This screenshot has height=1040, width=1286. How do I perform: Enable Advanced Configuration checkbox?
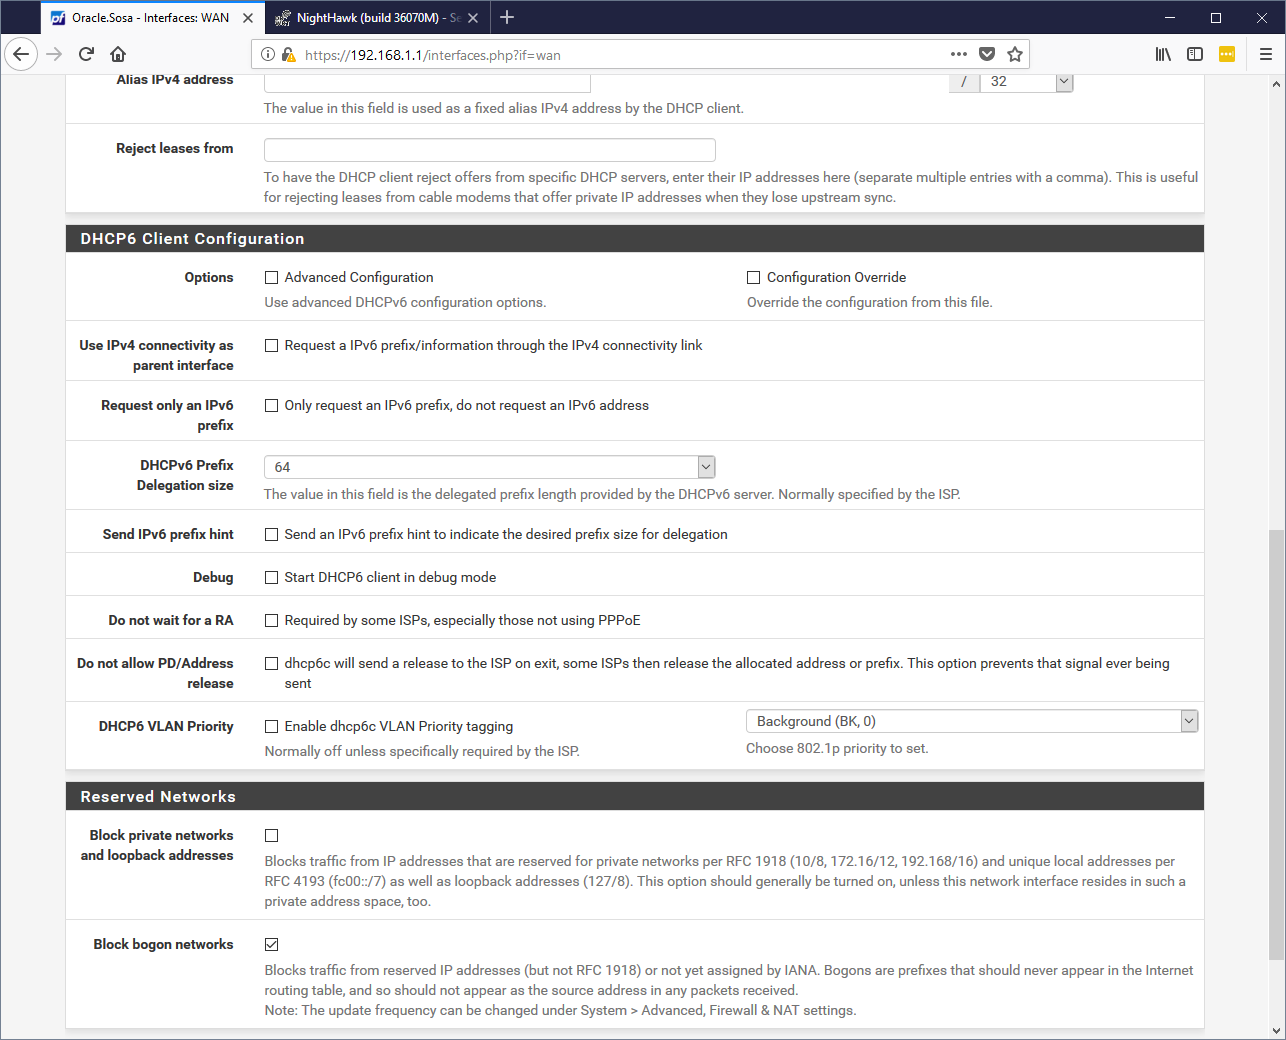pos(271,278)
